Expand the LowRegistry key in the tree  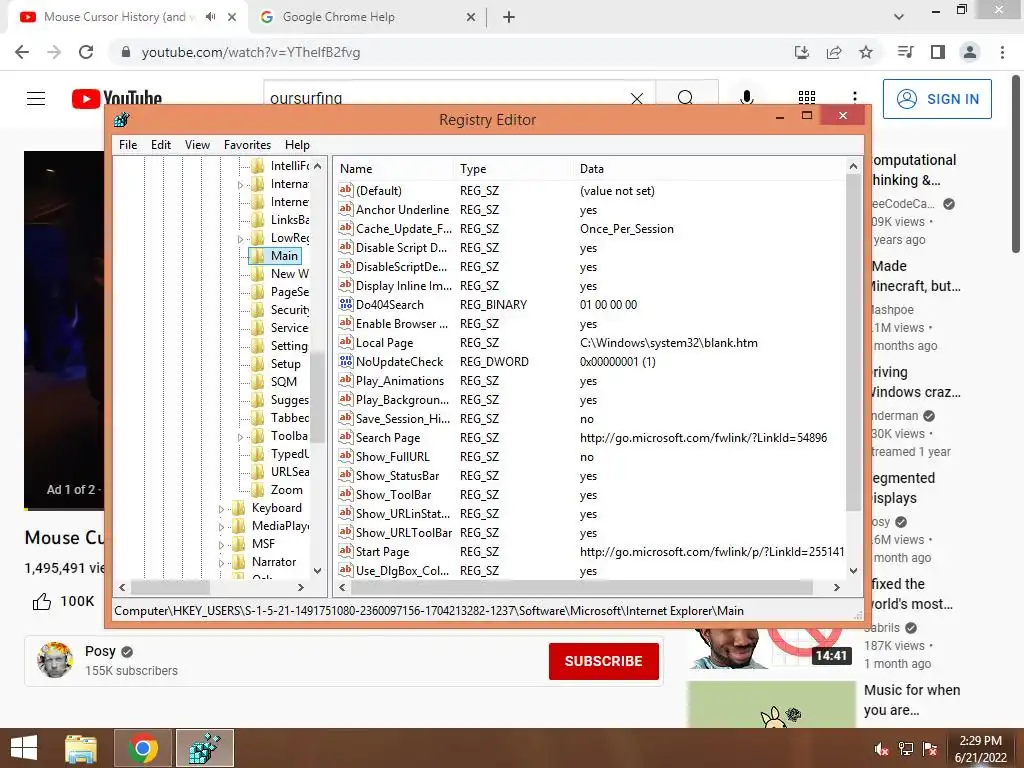click(240, 239)
